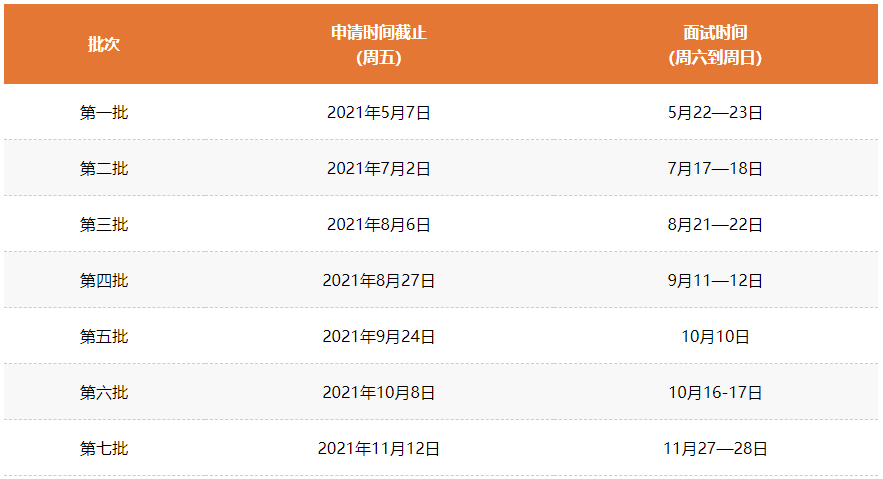Screen dimensions: 883x479
Task: Click interview date 10月10日
Action: [x=715, y=337]
